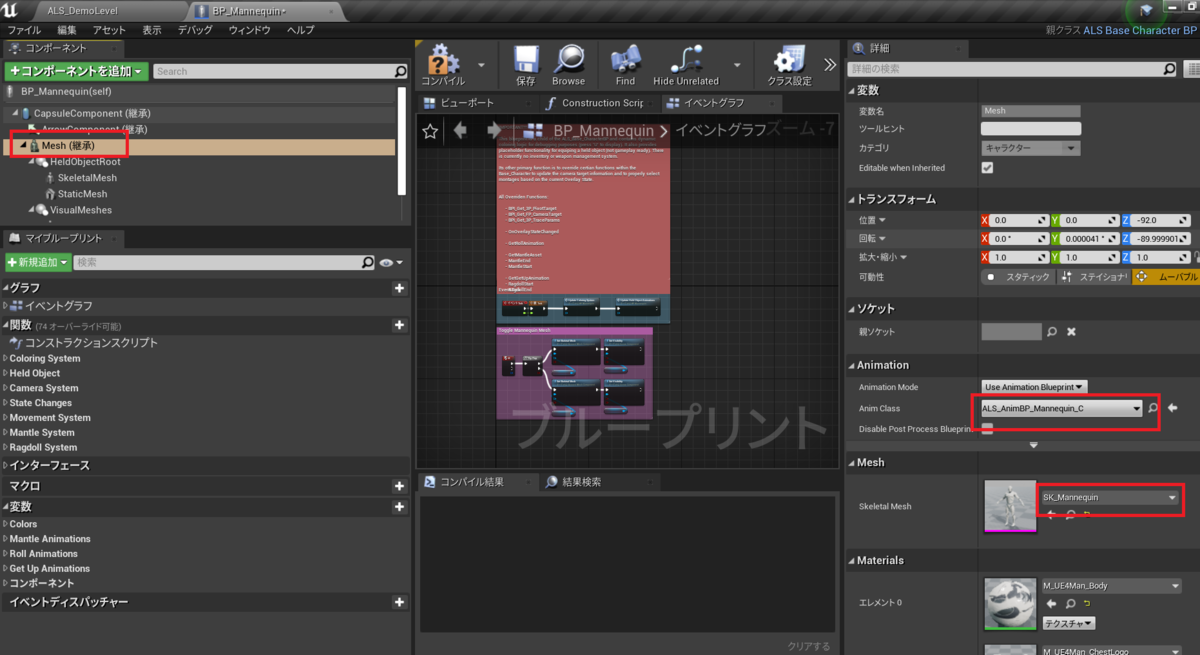The image size is (1200, 655).
Task: Click position X value field
Action: click(x=1019, y=220)
